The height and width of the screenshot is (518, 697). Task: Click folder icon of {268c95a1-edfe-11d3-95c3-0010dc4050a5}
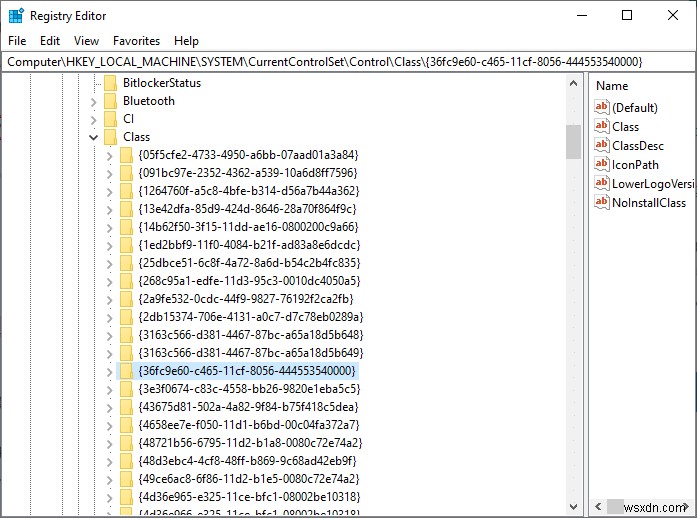pos(126,281)
